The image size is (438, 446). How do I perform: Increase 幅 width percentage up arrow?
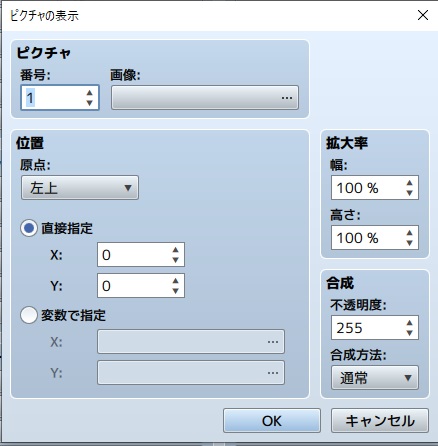[410, 183]
